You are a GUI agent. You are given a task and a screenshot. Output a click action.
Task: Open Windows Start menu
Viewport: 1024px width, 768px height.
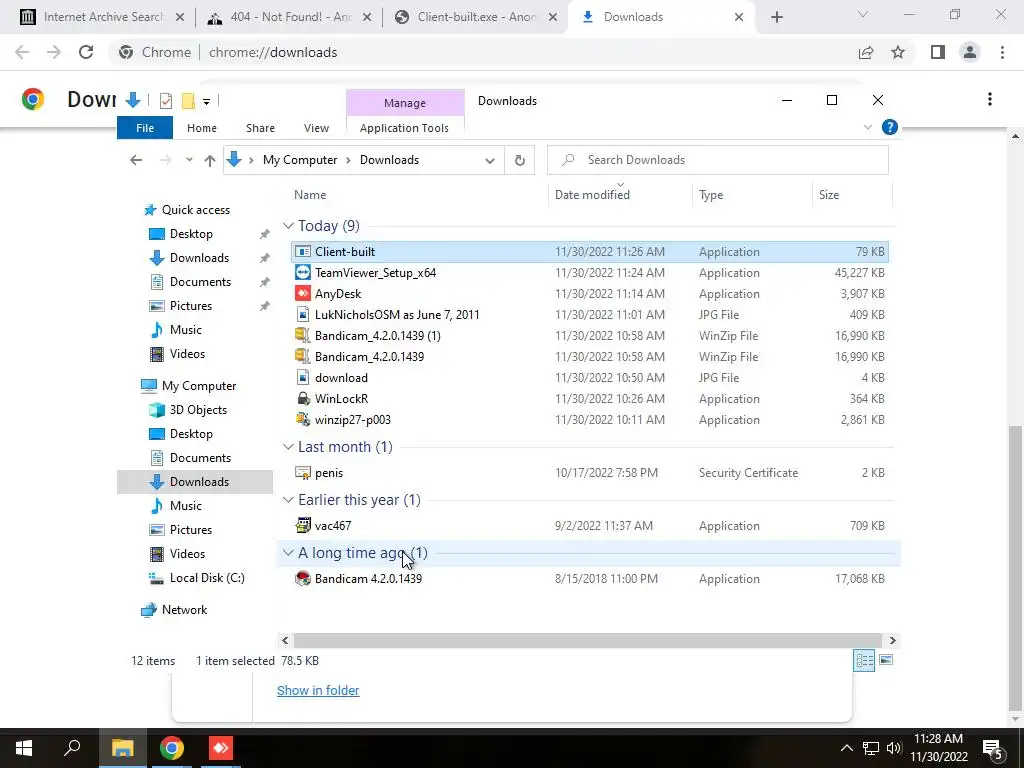coord(24,748)
